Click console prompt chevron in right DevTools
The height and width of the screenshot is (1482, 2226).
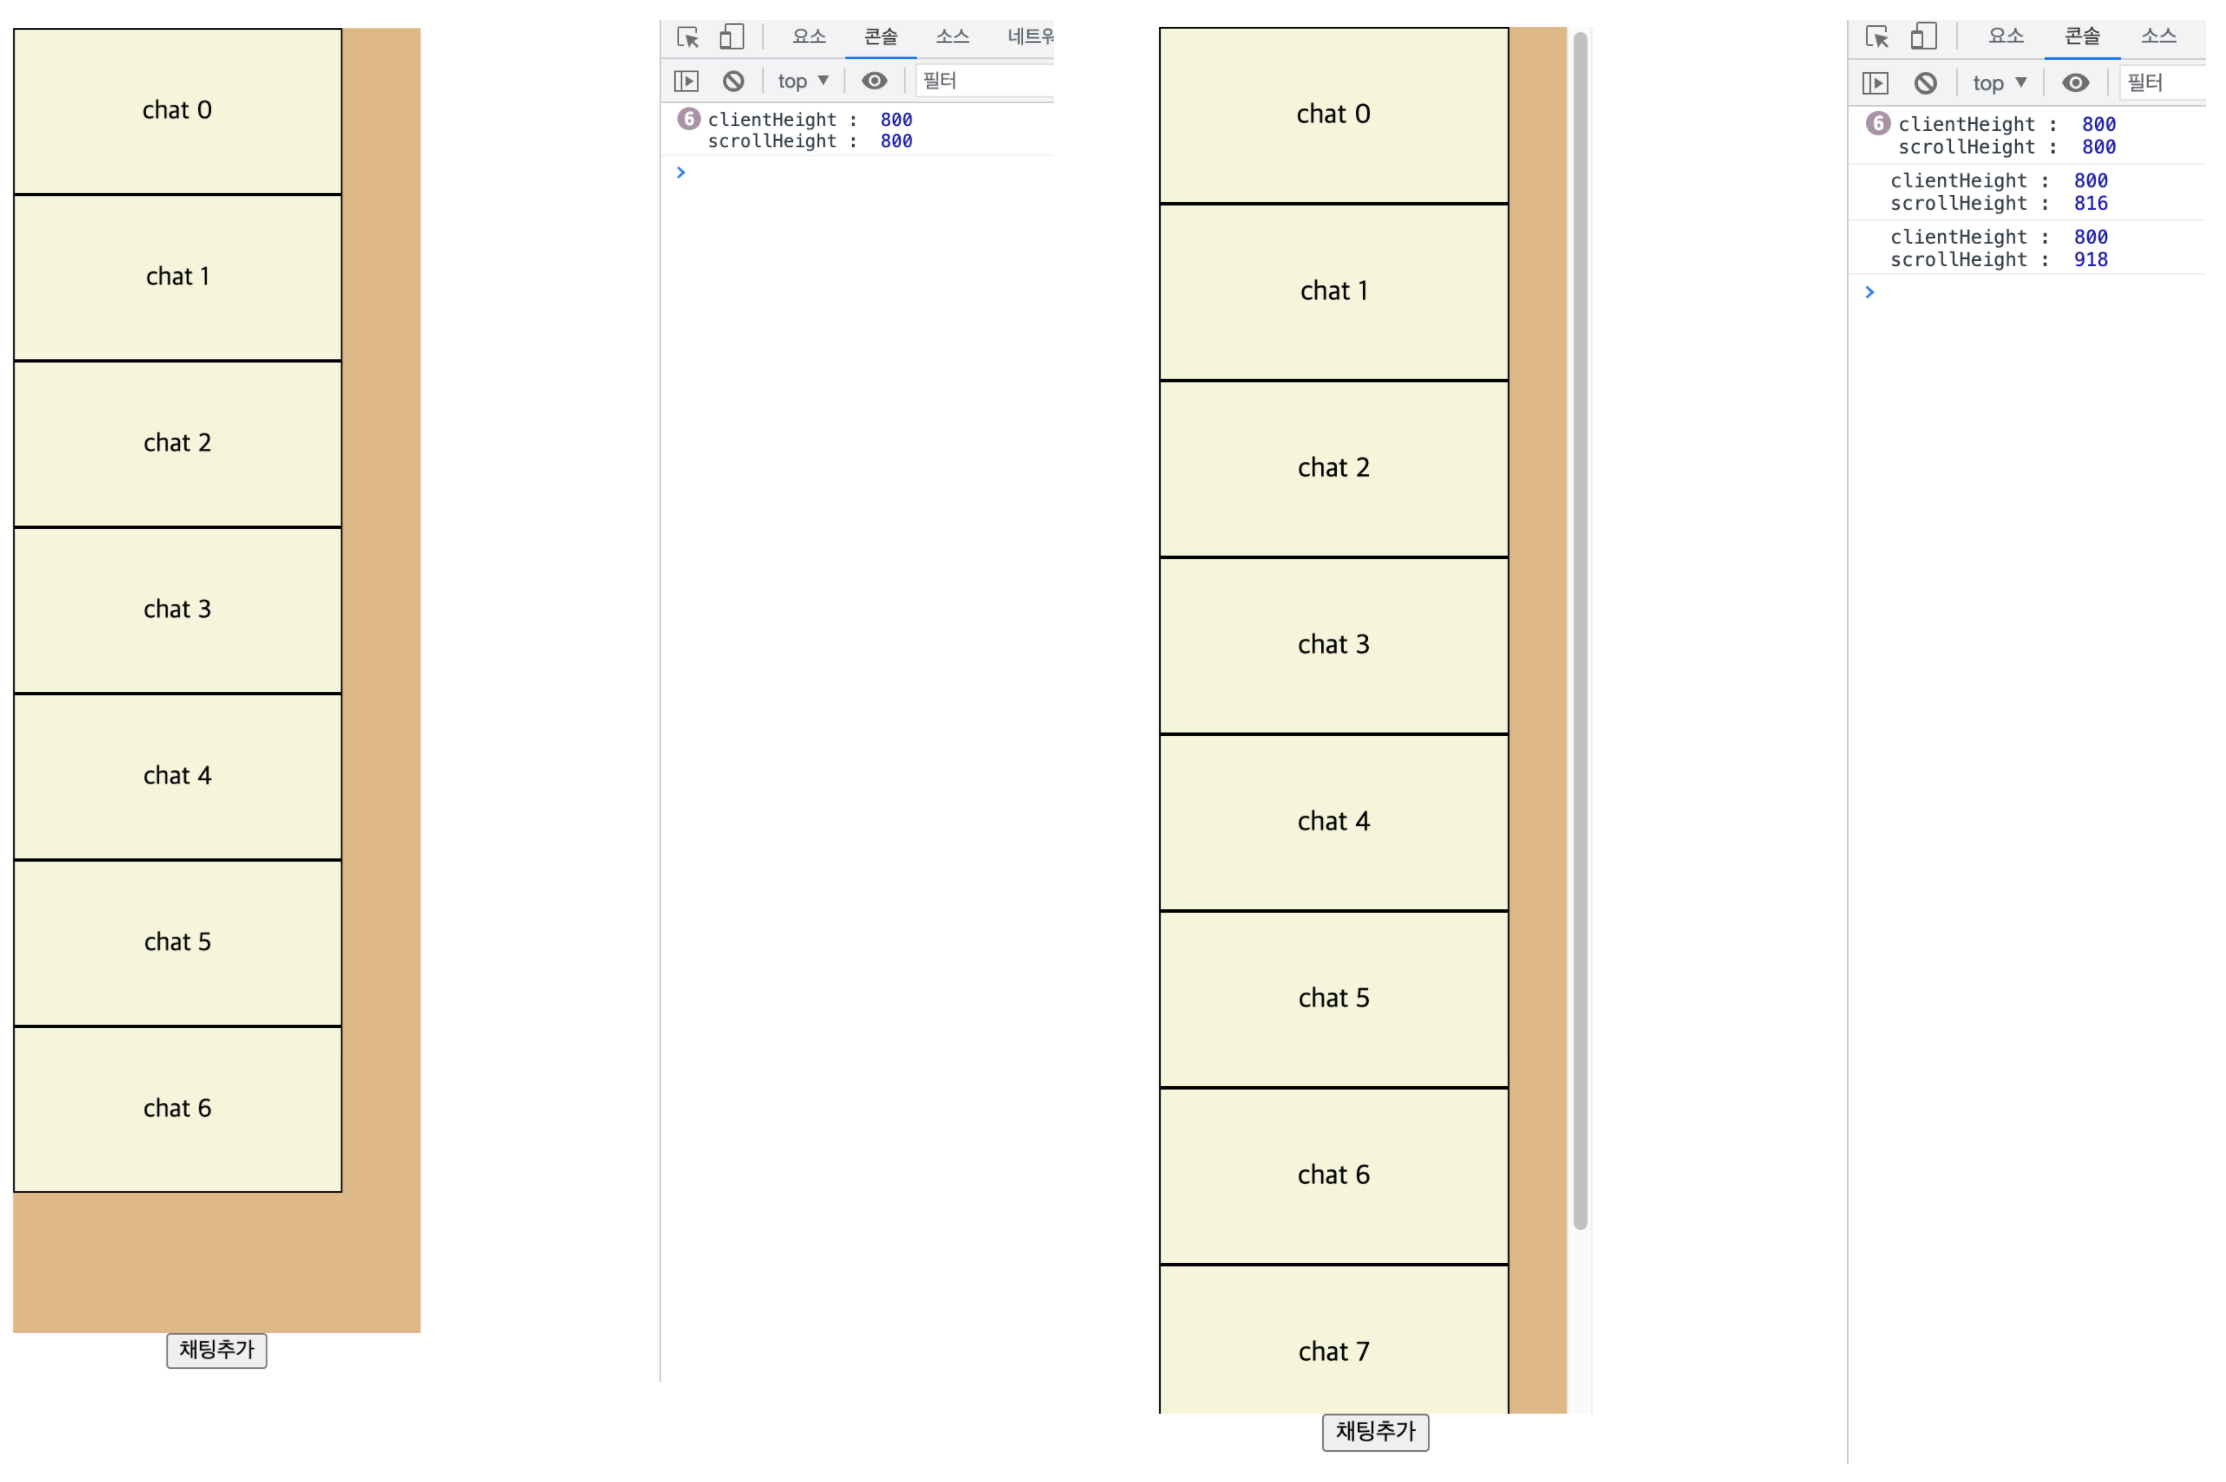coord(1869,292)
